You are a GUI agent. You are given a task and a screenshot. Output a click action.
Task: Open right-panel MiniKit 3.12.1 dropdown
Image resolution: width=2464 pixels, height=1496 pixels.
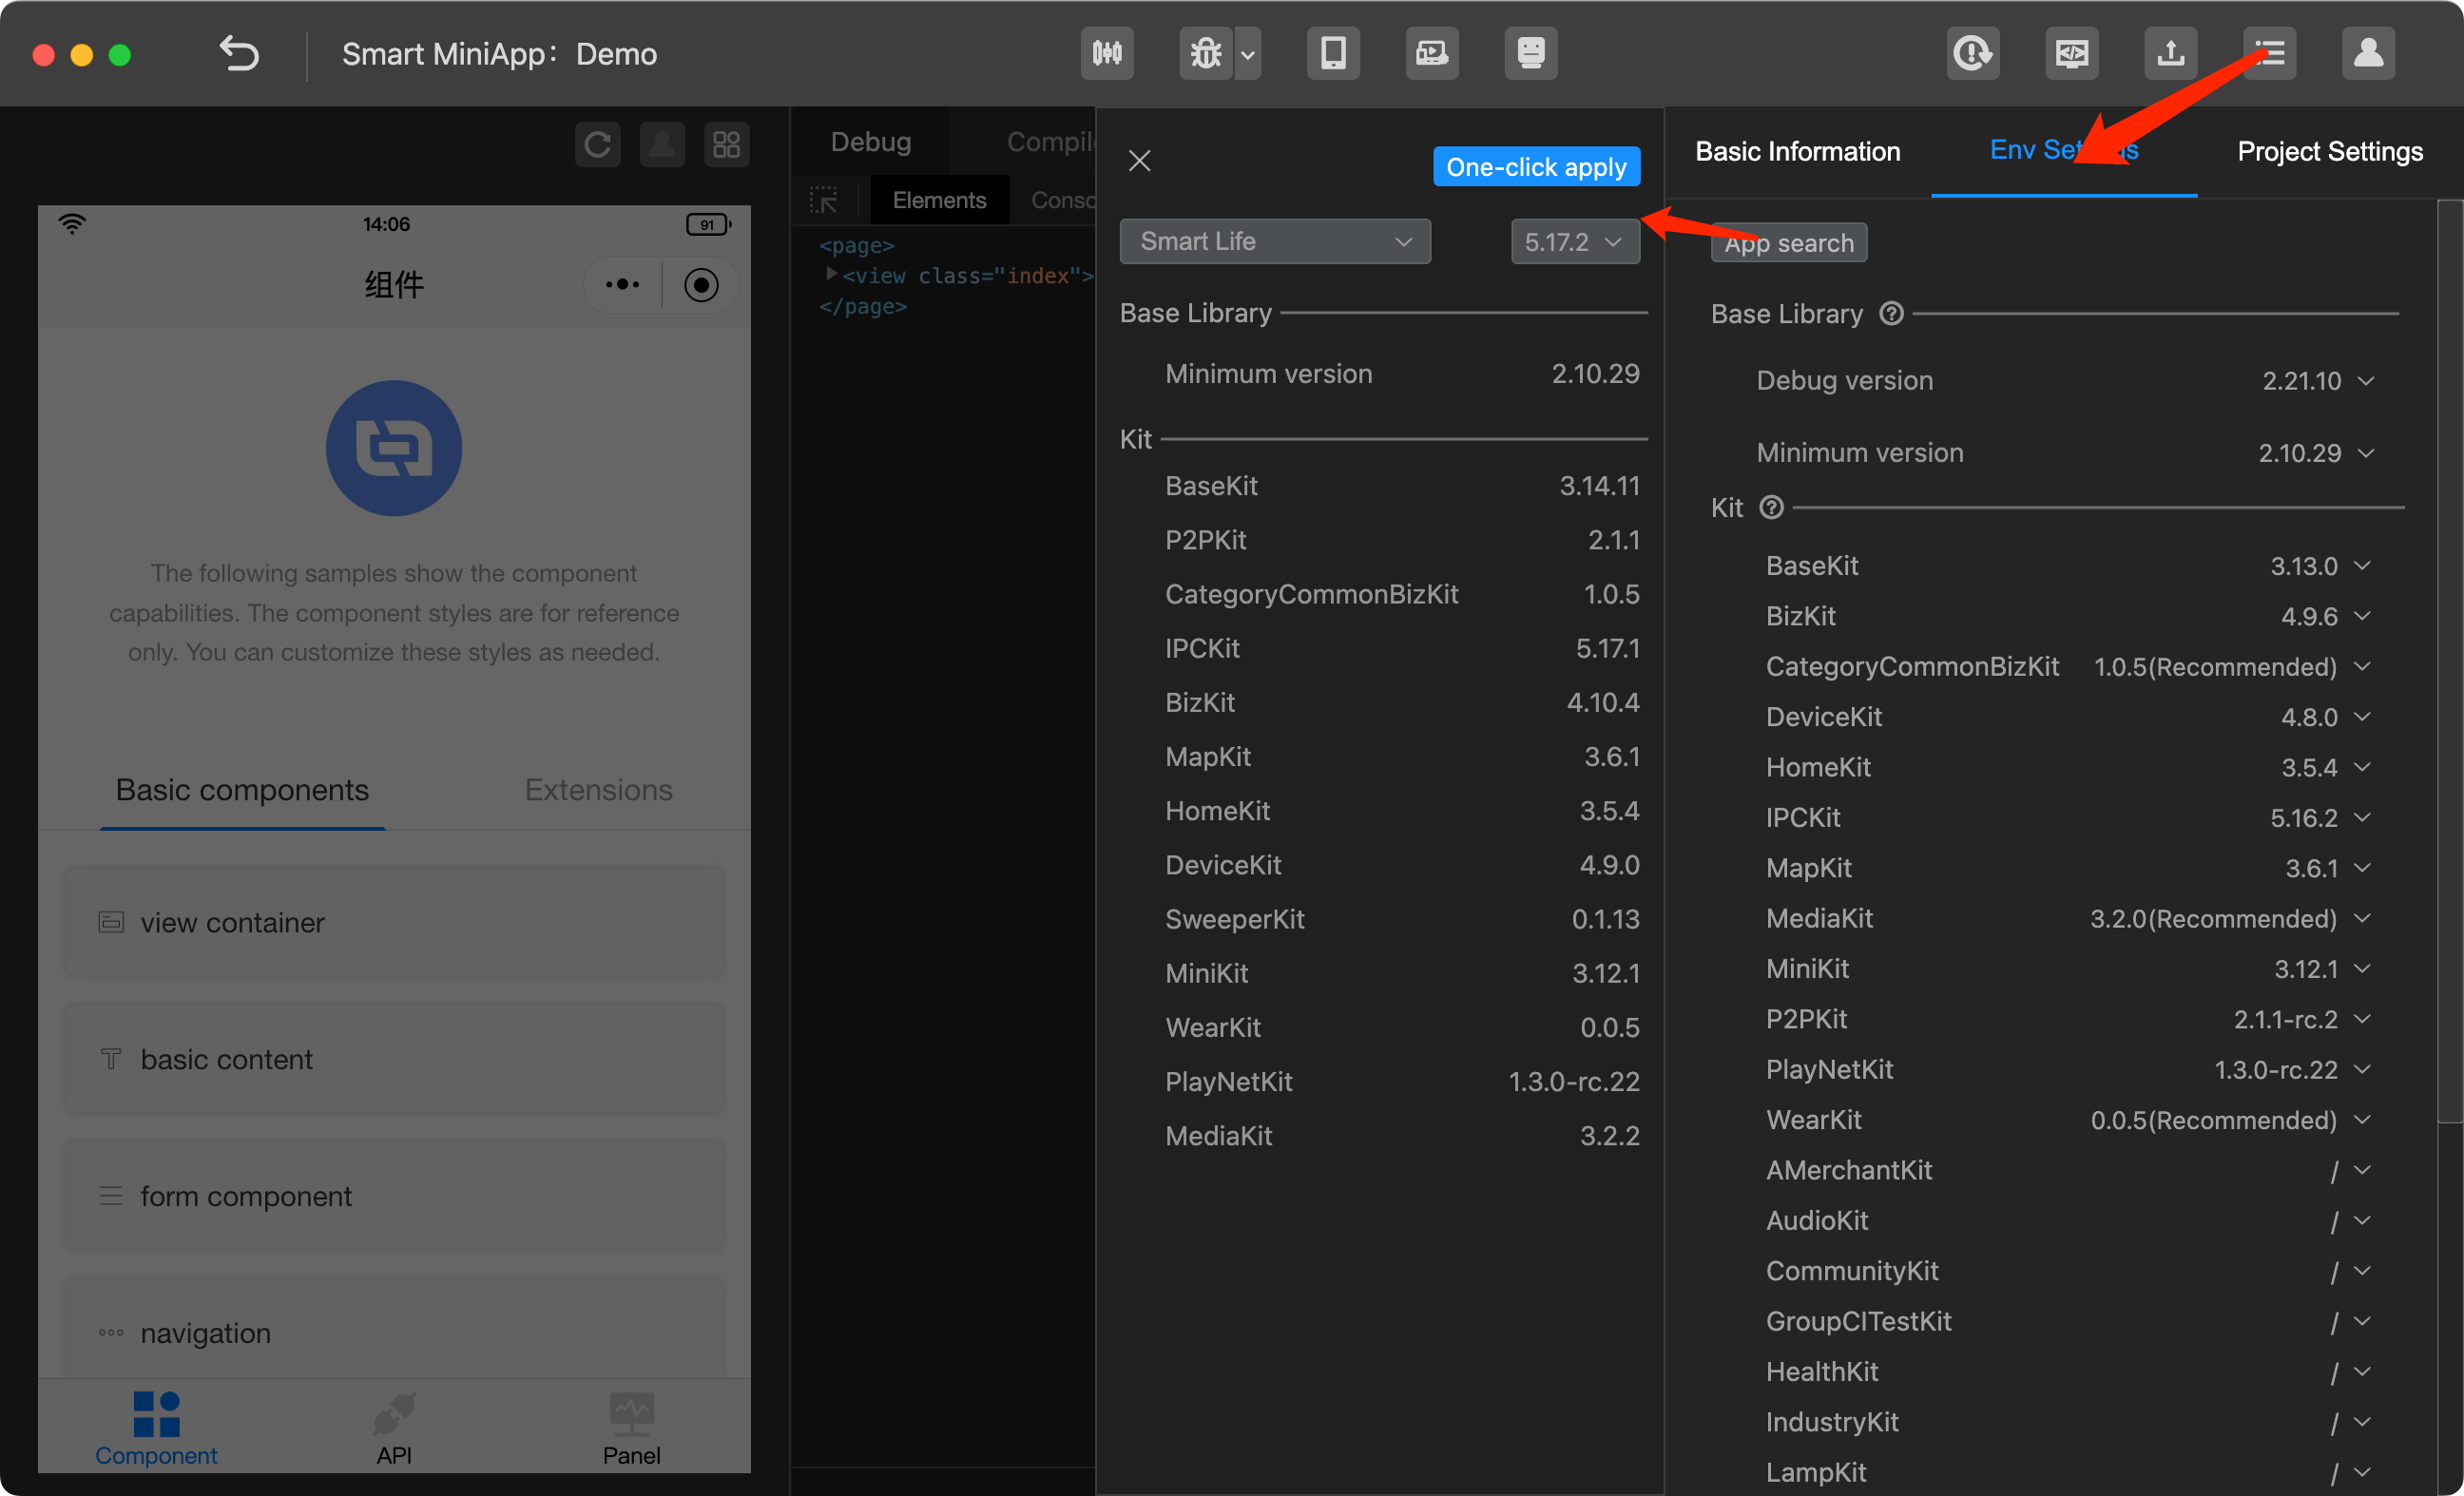click(x=2322, y=968)
